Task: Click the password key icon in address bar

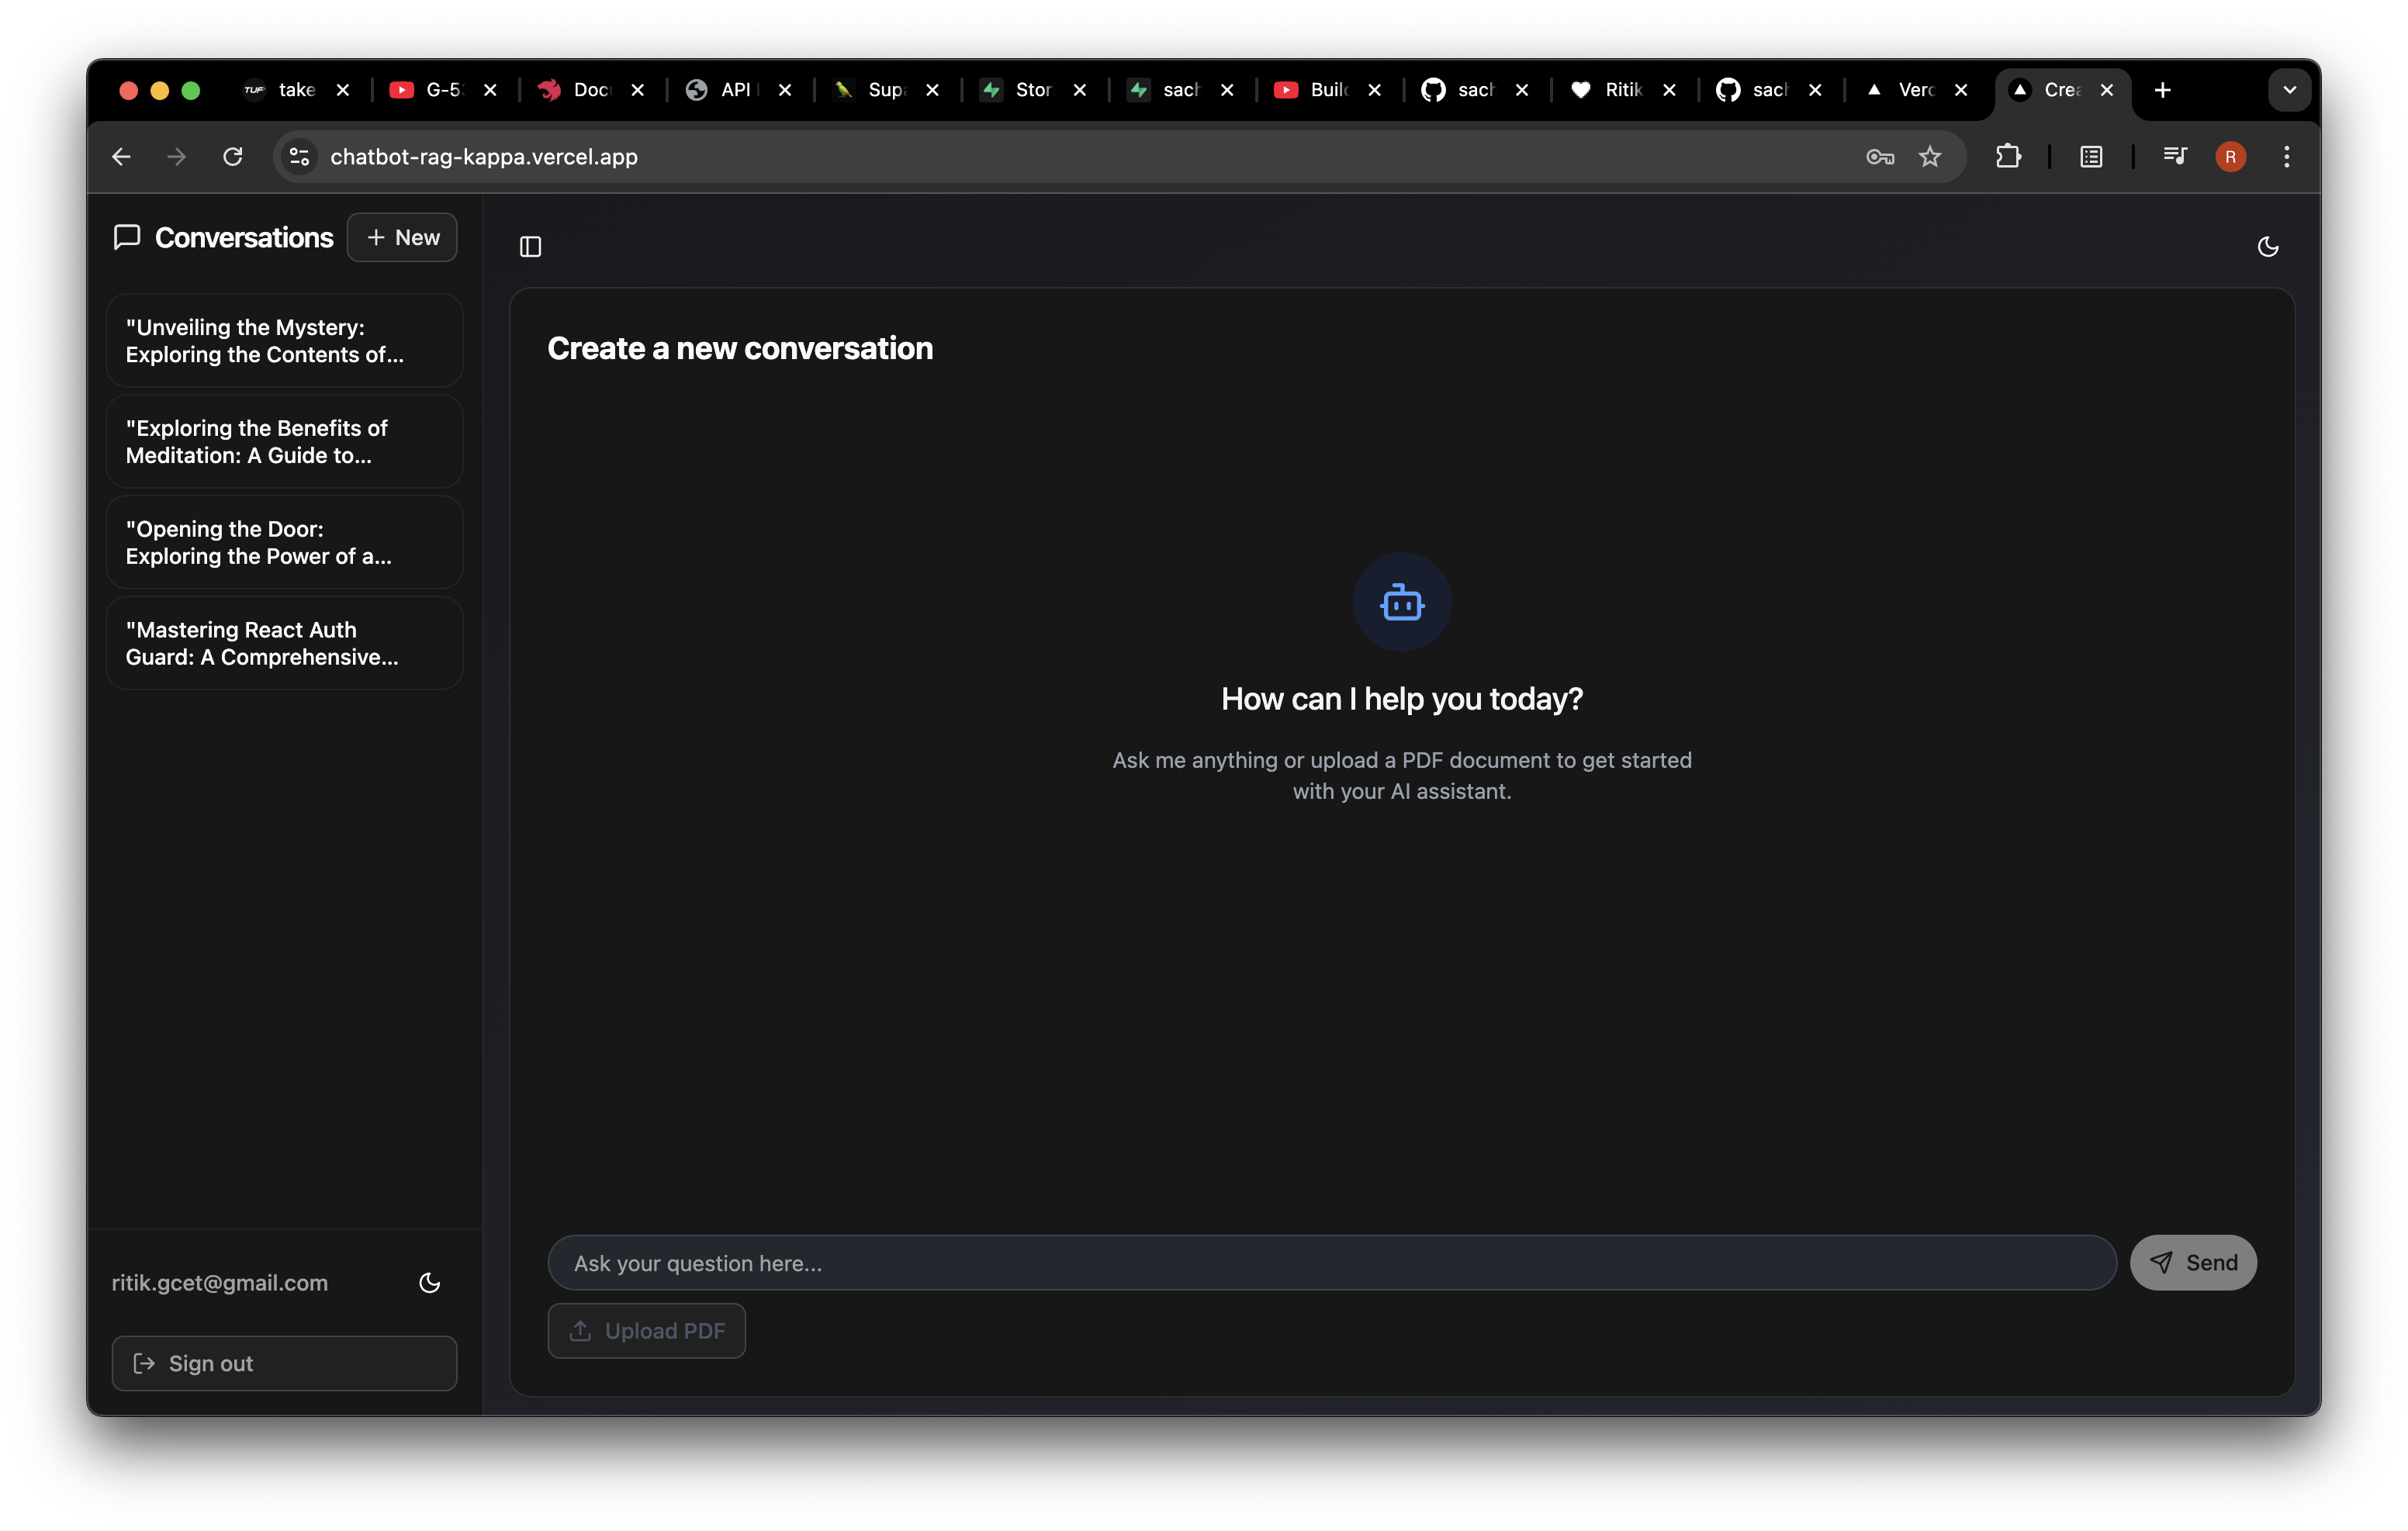Action: click(x=1879, y=157)
